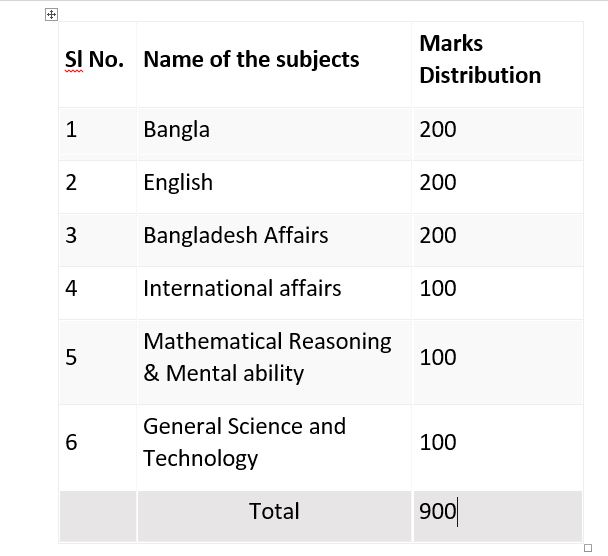Click the "Marks Distribution" header cell
Viewport: 608px width, 556px height.
pyautogui.click(x=480, y=59)
